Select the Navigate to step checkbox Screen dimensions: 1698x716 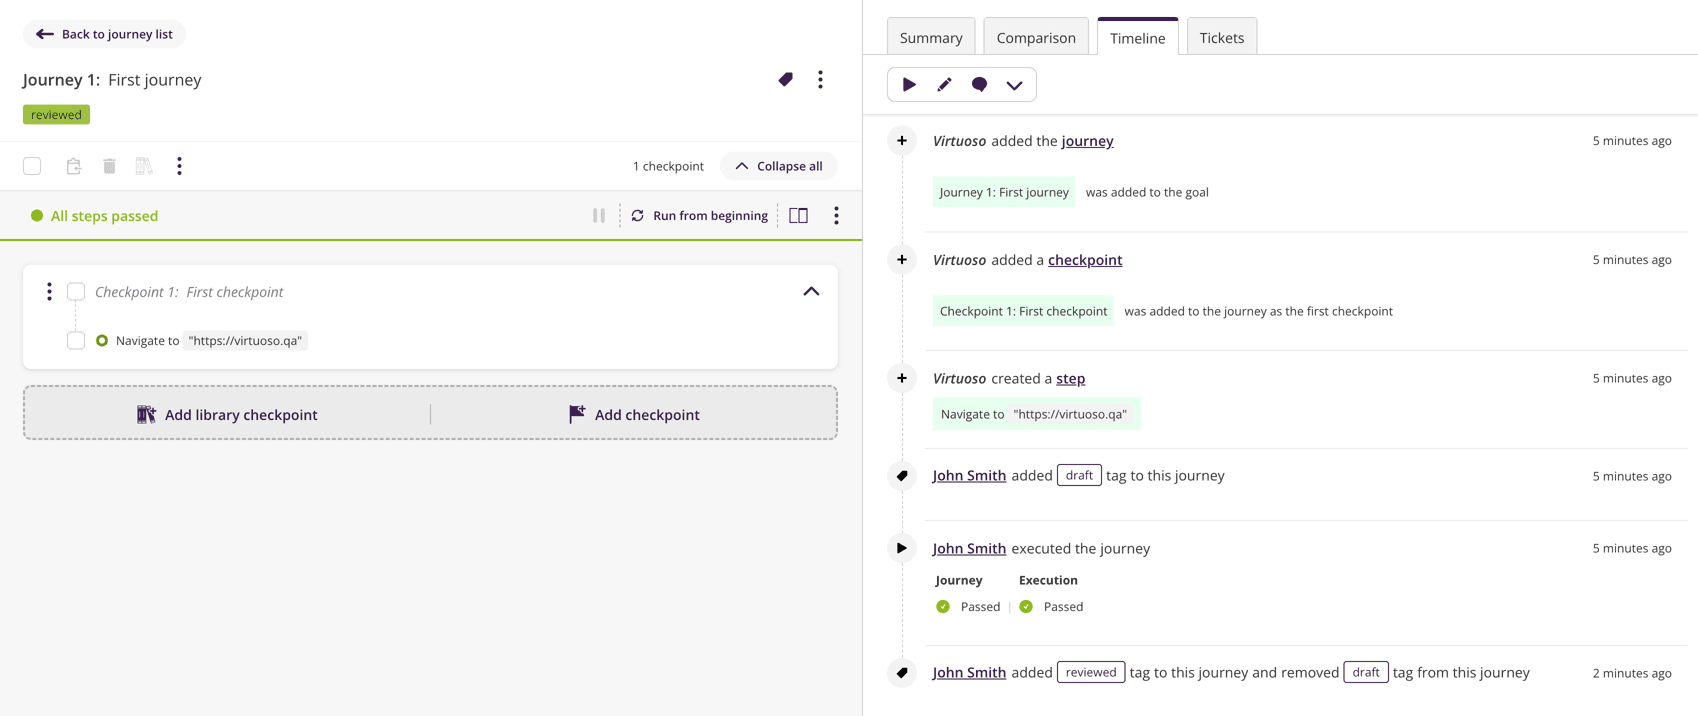pos(76,341)
